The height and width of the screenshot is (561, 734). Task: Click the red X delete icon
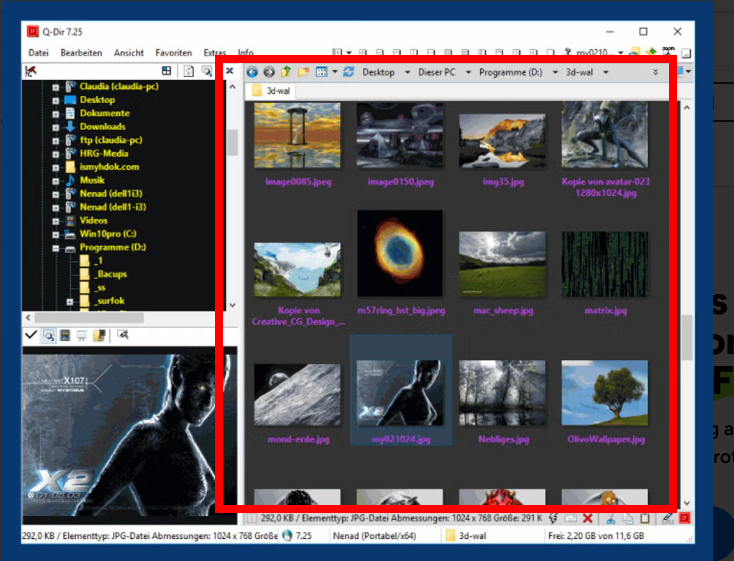(x=587, y=518)
